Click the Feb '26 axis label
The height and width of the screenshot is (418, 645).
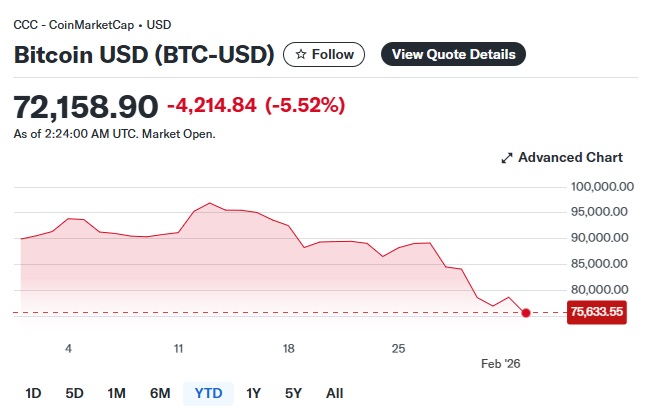tap(500, 363)
